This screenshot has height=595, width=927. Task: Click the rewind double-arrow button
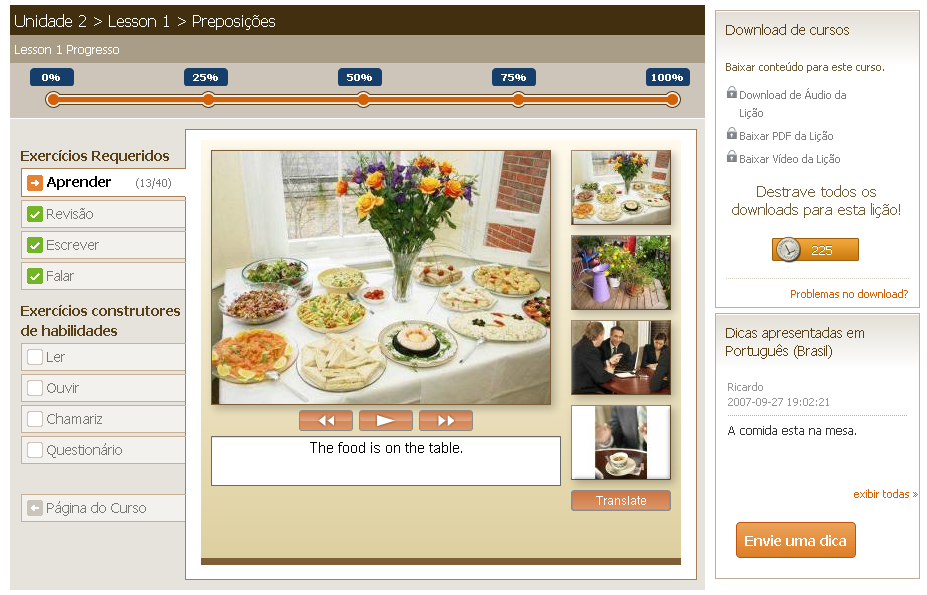tap(325, 421)
